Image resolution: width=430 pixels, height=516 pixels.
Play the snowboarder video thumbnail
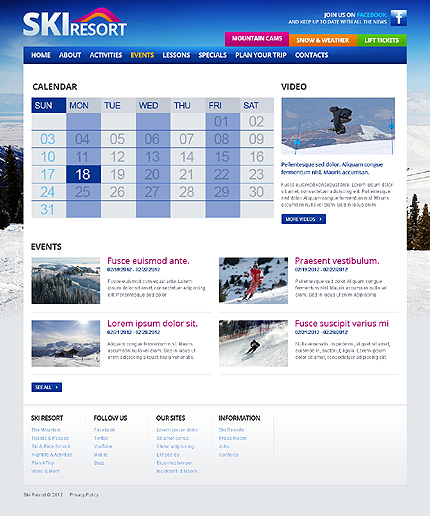coord(338,126)
